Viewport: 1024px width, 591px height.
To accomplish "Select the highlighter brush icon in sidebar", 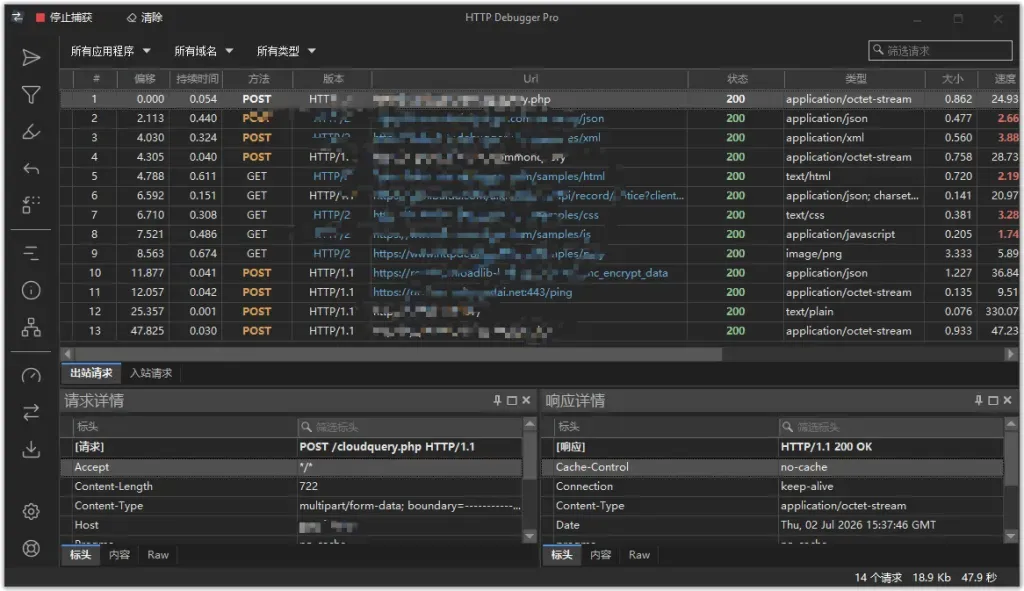I will click(x=31, y=133).
